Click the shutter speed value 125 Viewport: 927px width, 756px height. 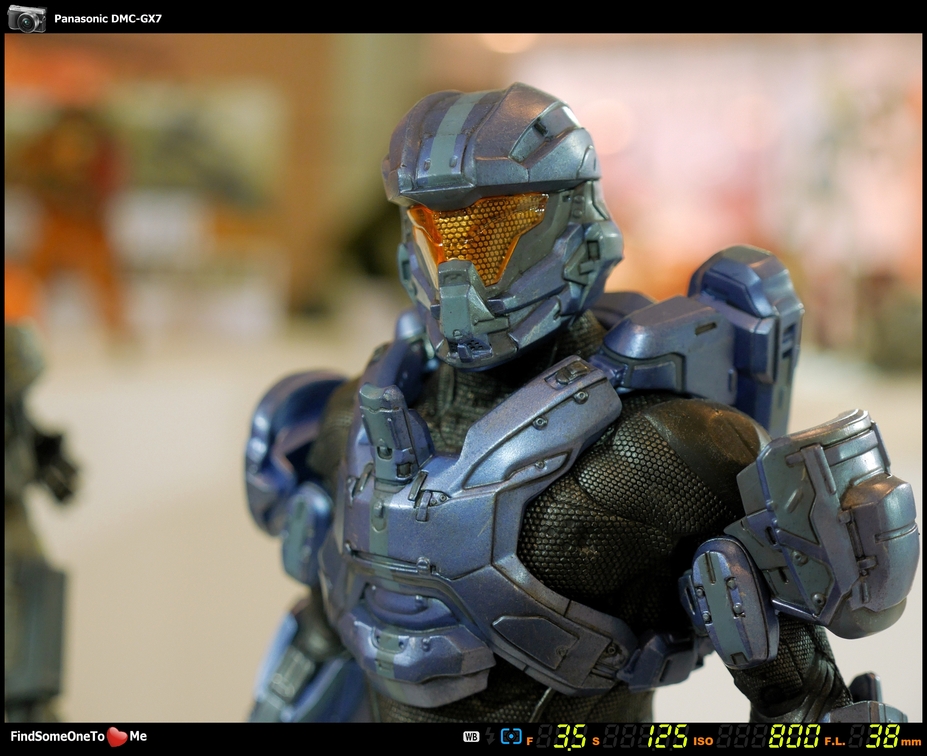667,736
